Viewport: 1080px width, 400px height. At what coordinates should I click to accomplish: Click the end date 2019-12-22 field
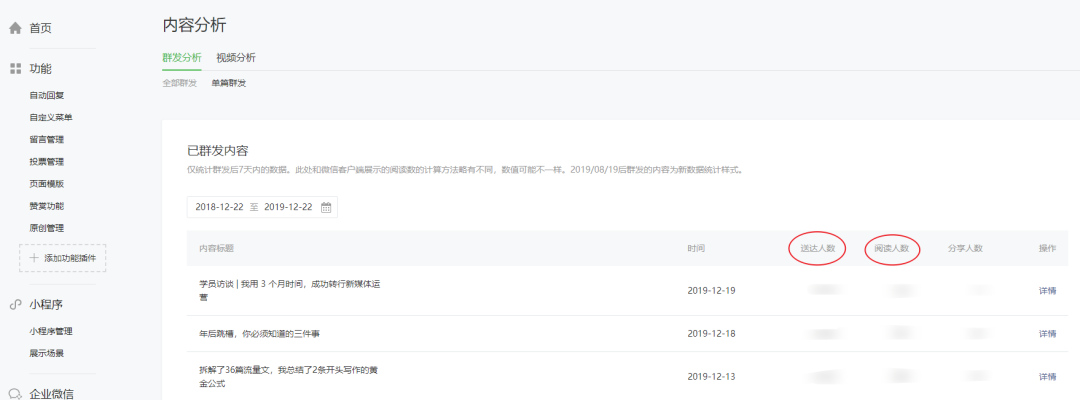coord(288,207)
